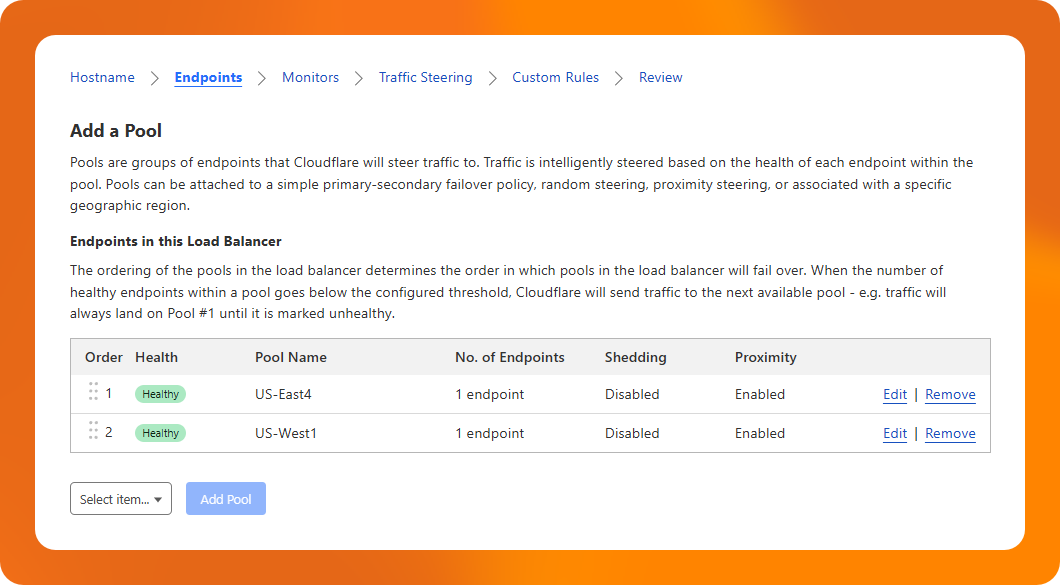Click the Health column header
1060x585 pixels.
point(156,357)
